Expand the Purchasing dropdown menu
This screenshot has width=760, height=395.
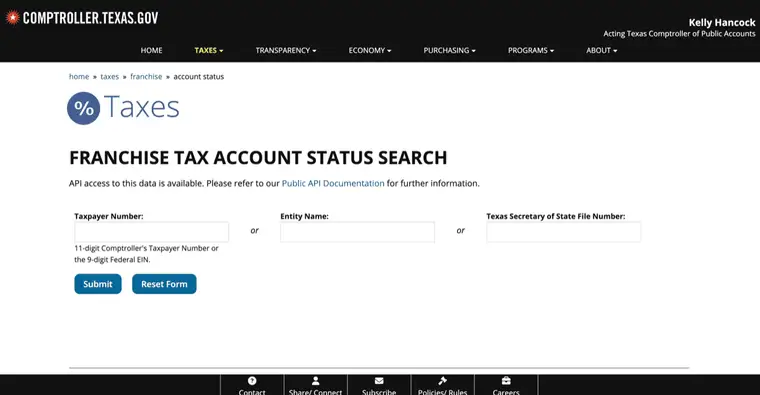(449, 50)
